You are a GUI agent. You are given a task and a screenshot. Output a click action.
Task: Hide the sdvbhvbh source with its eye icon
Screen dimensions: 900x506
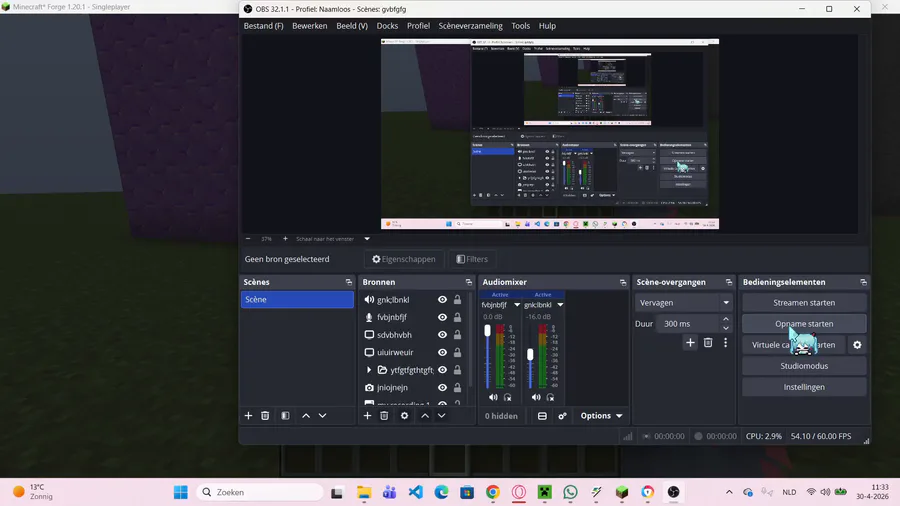442,334
